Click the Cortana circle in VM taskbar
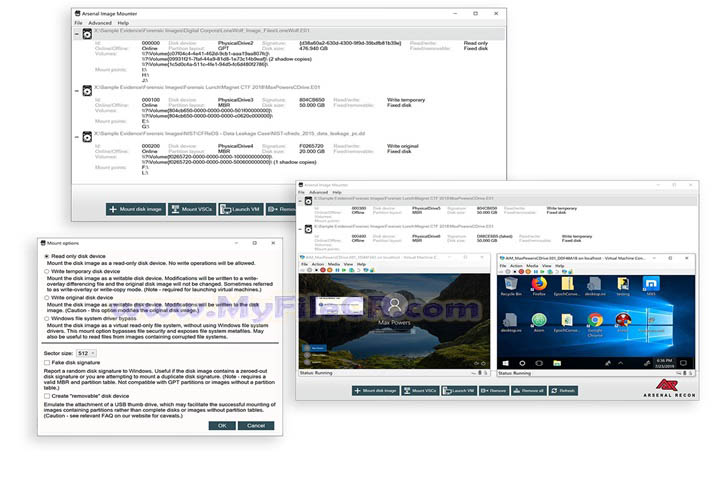The image size is (720, 480). [x=522, y=363]
